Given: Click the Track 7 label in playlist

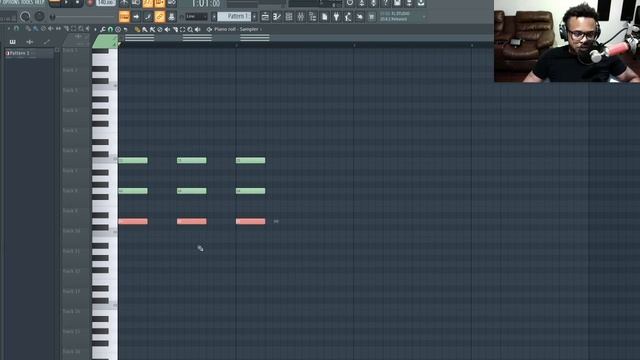Looking at the screenshot, I should click(70, 171).
